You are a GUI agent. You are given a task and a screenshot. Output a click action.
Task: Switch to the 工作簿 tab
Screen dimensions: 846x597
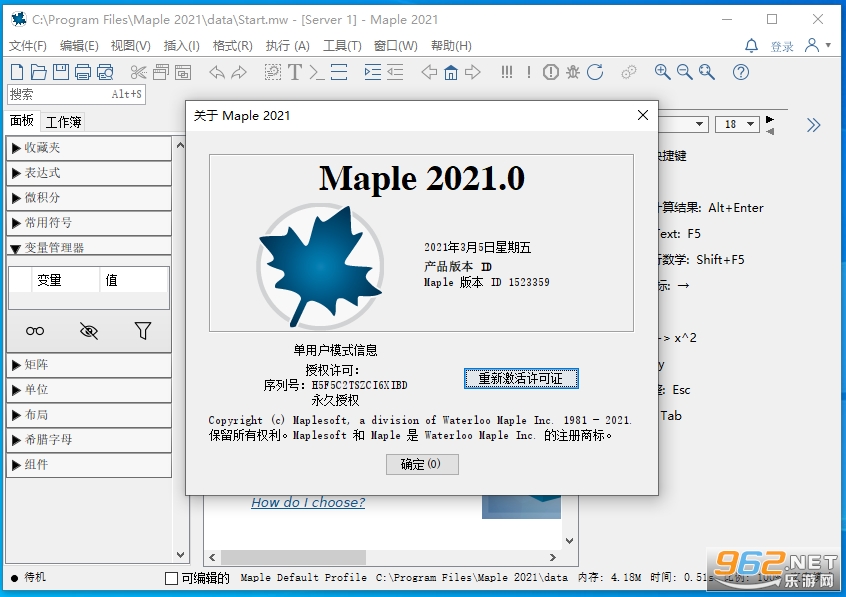[x=63, y=122]
